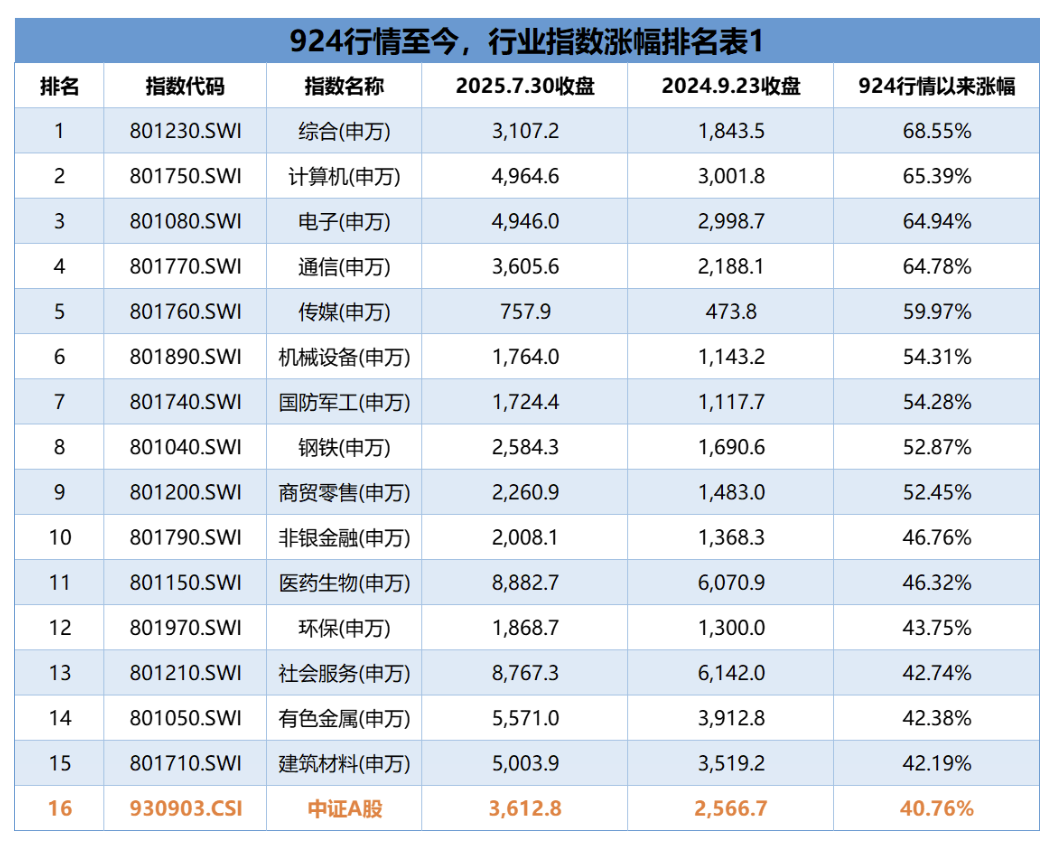Click index code 801970.SWI
The image size is (1056, 850).
[x=185, y=627]
